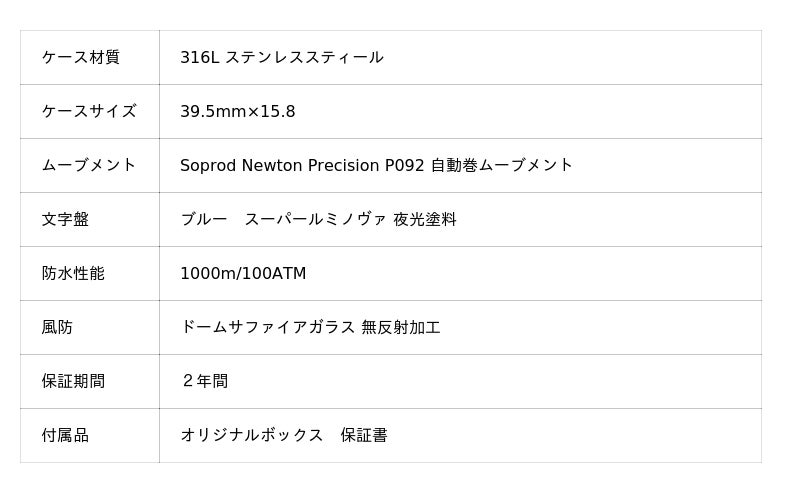The height and width of the screenshot is (493, 800).
Task: Click the 保証期間 row label
Action: pos(73,382)
